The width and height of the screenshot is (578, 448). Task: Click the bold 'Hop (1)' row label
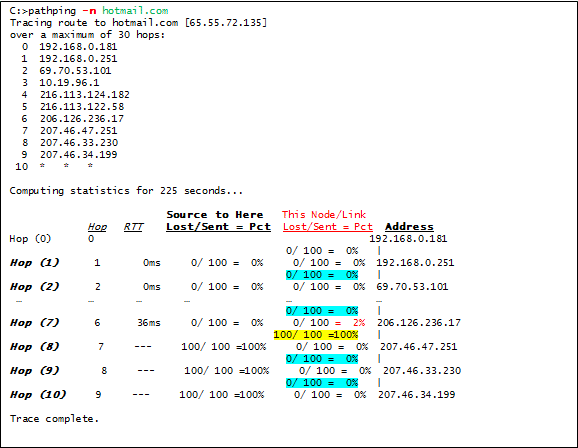pos(34,263)
